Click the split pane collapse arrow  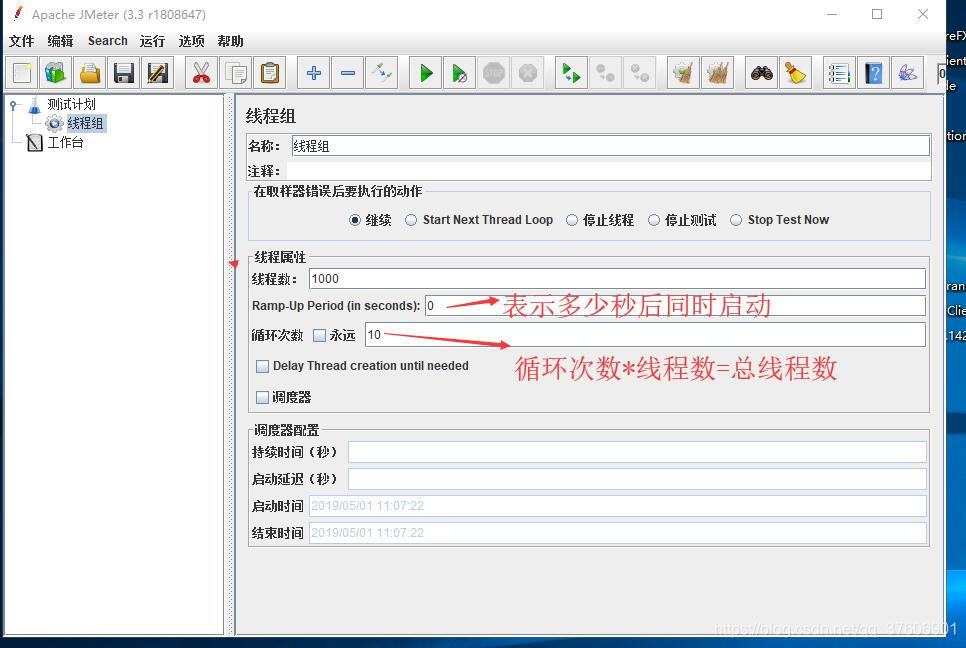(233, 264)
